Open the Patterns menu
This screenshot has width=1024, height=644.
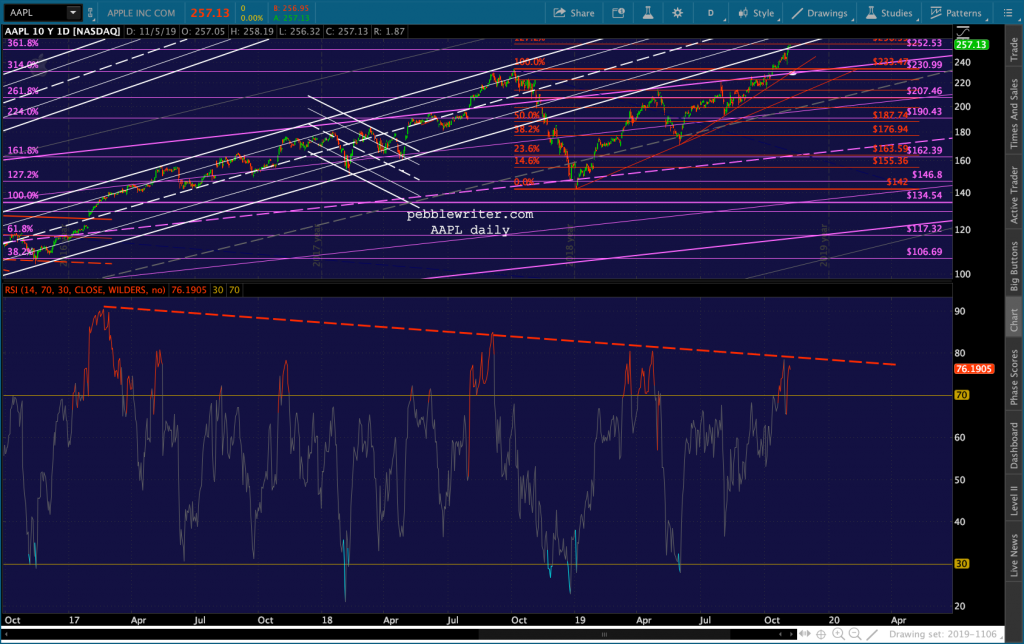pos(956,13)
